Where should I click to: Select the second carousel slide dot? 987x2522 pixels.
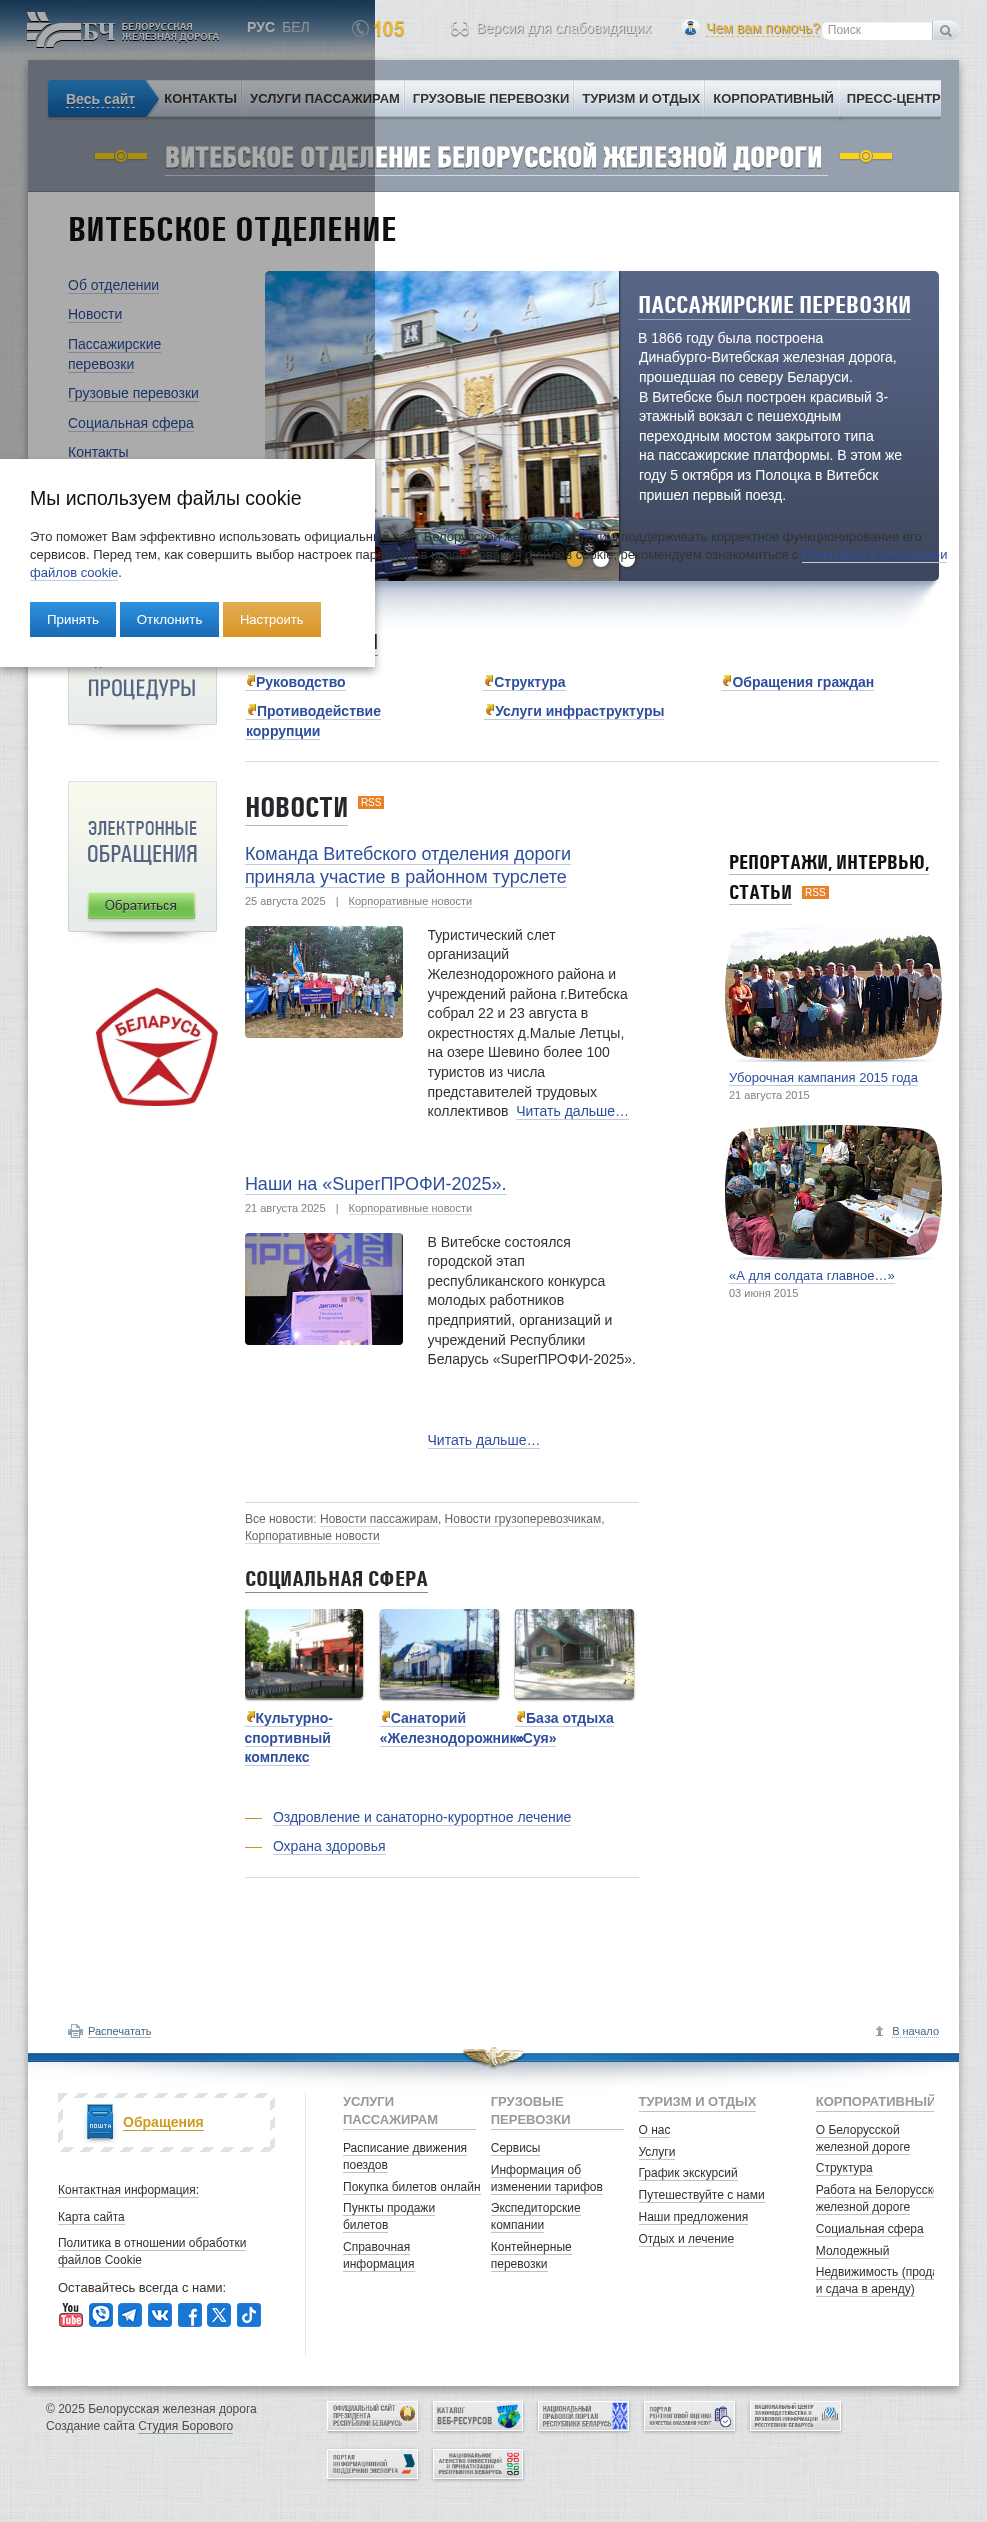coord(601,559)
